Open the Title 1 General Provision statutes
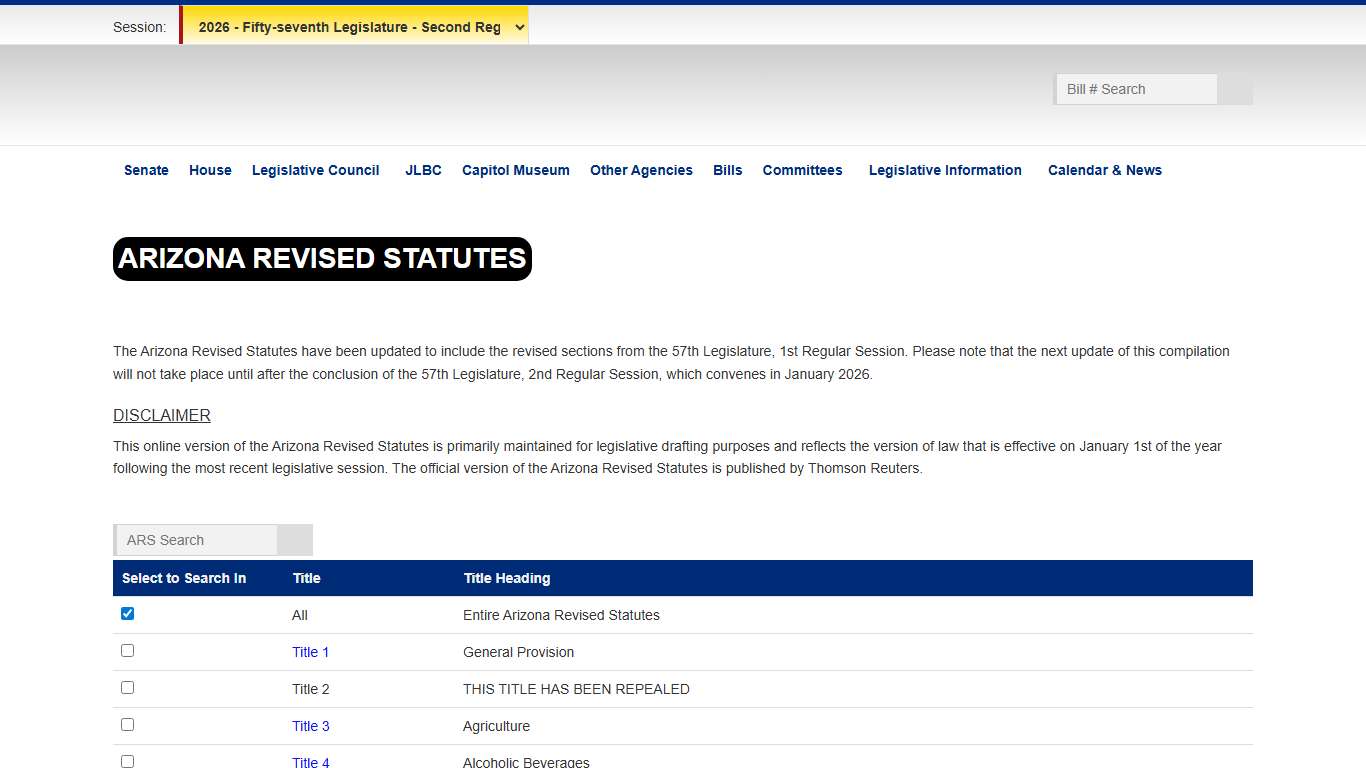This screenshot has height=768, width=1366. pyautogui.click(x=310, y=652)
